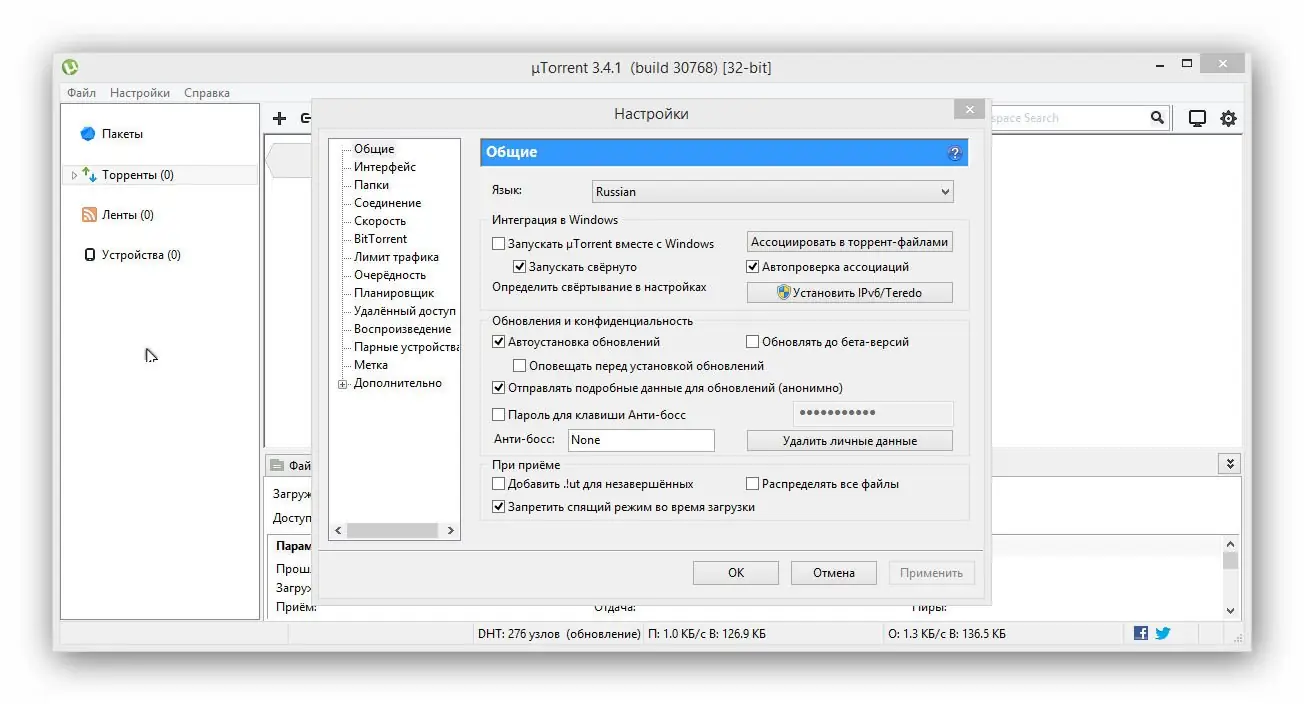Open the settings gear icon near search bar
This screenshot has width=1304, height=704.
pos(1228,118)
